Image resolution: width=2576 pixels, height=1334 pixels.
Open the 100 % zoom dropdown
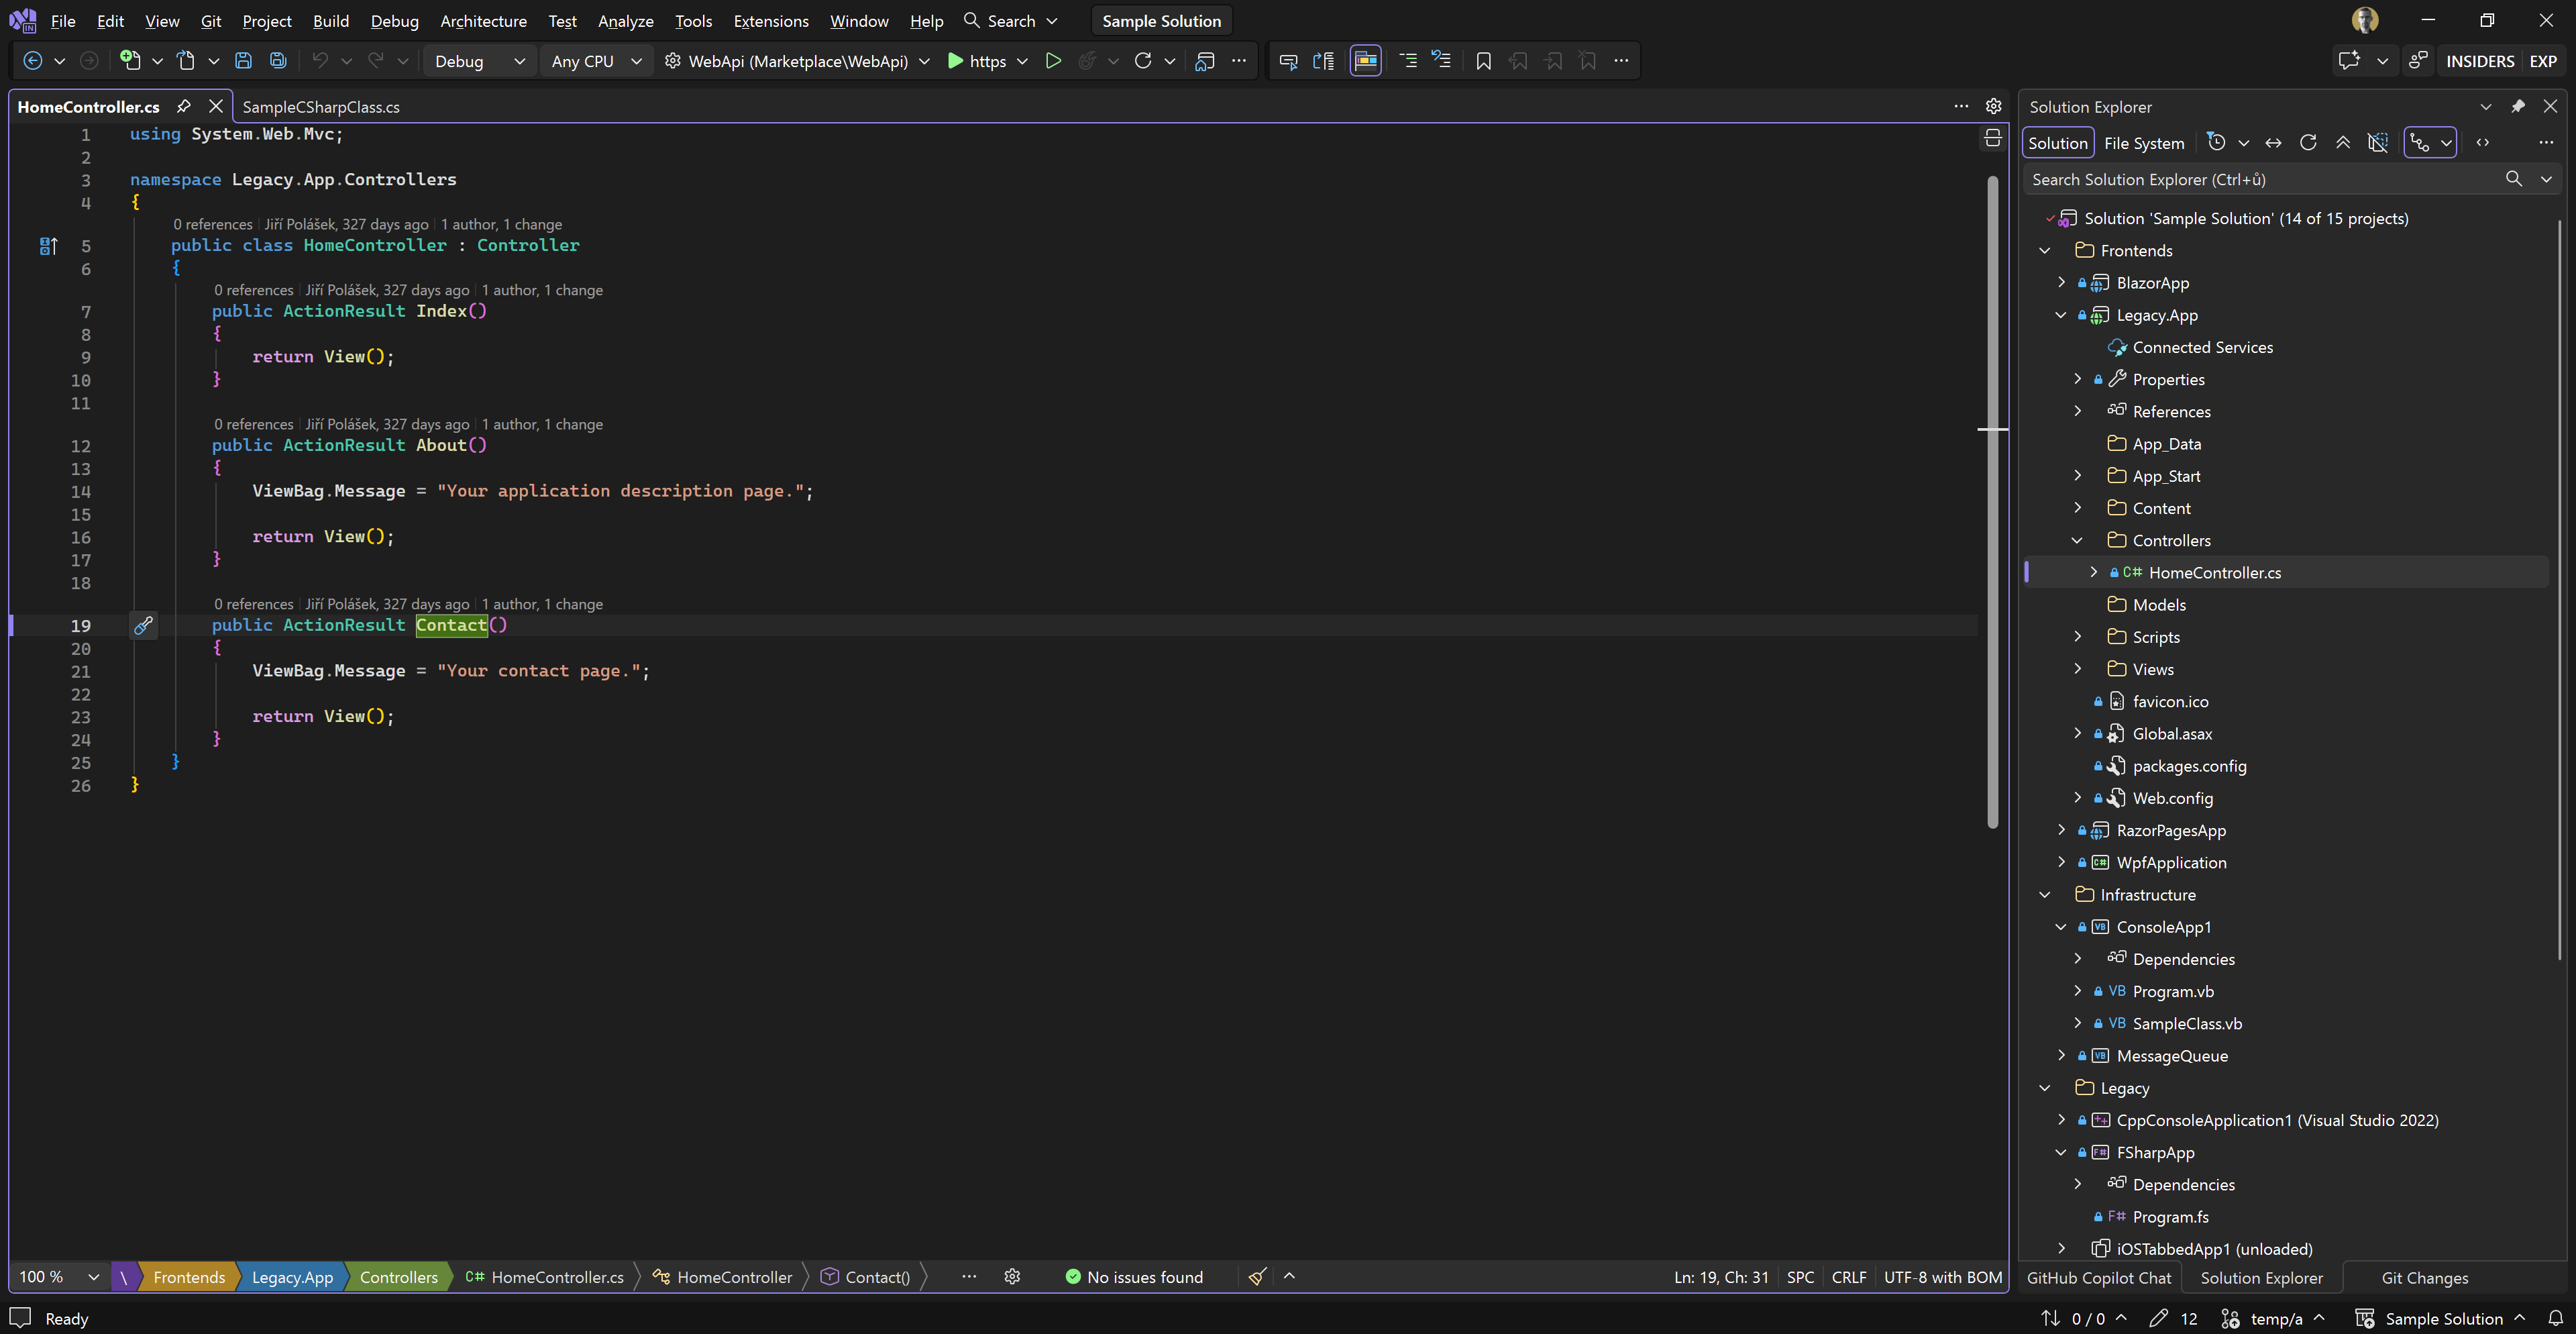click(x=59, y=1277)
